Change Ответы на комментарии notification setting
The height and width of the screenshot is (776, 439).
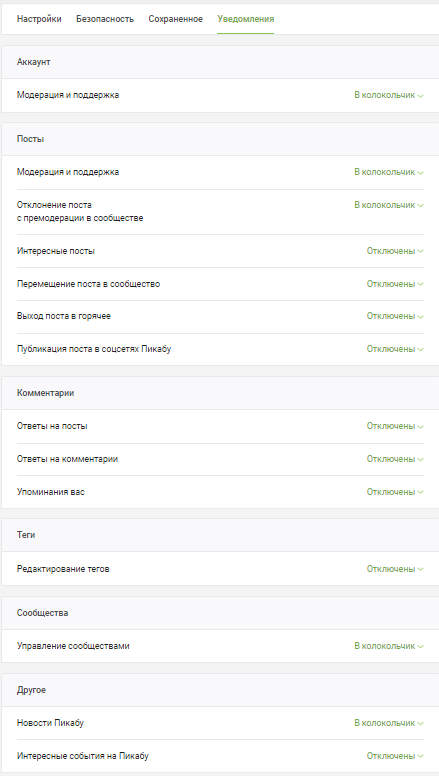coord(395,459)
